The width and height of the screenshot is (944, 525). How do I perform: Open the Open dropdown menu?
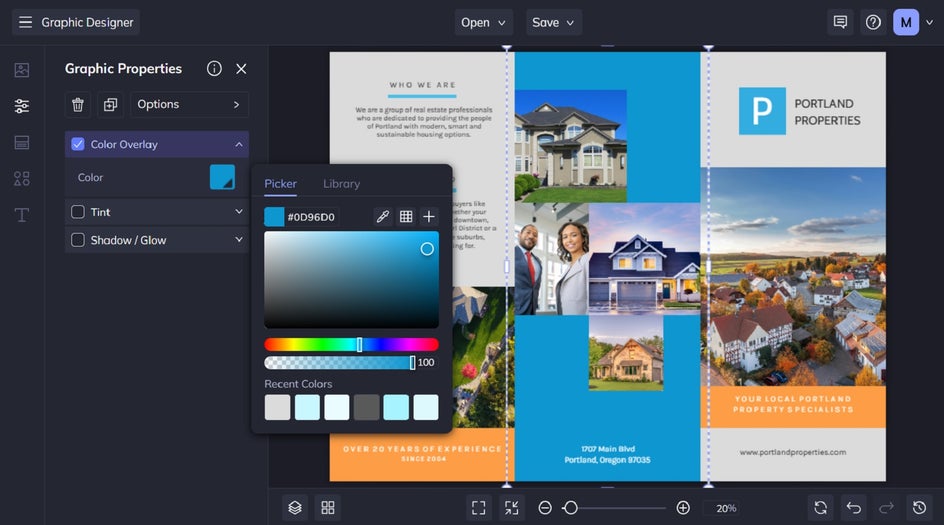tap(483, 22)
